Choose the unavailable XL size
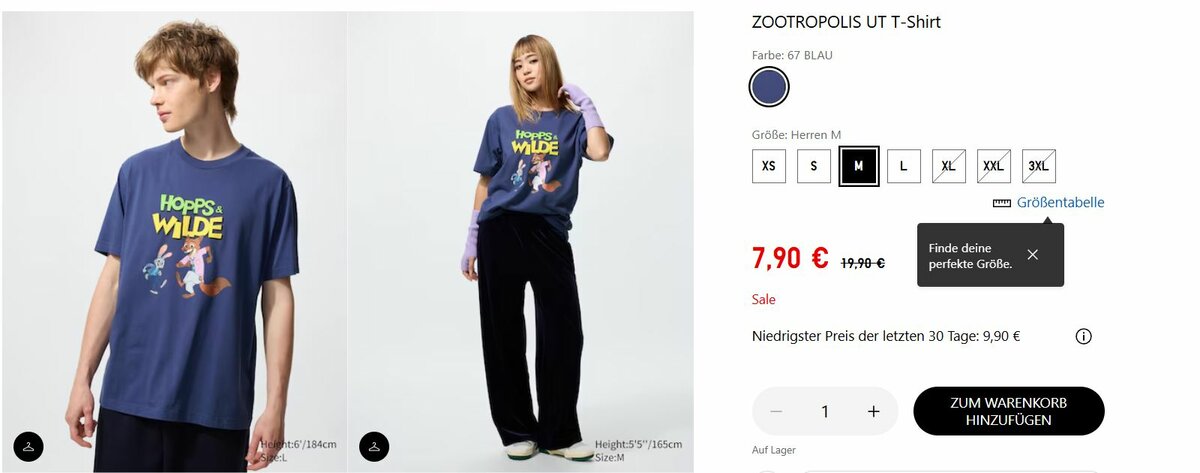Image resolution: width=1200 pixels, height=473 pixels. tap(949, 166)
